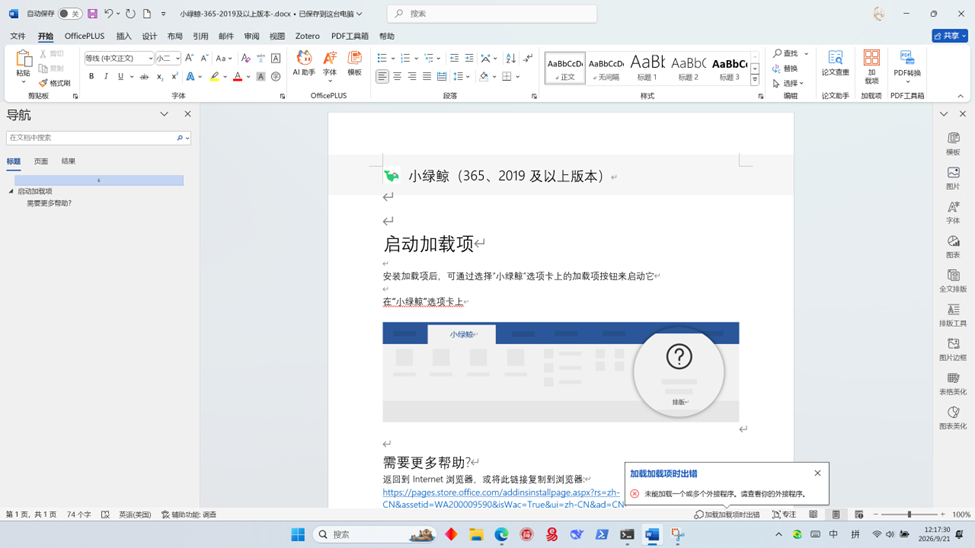Screen dimensions: 975x548
Task: Open the Windows Start menu
Action: tap(298, 534)
